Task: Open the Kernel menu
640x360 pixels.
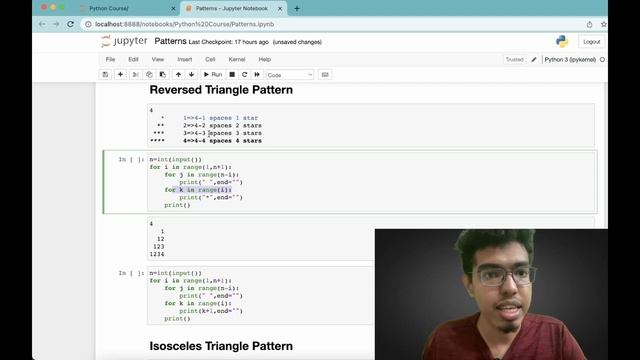Action: 237,59
